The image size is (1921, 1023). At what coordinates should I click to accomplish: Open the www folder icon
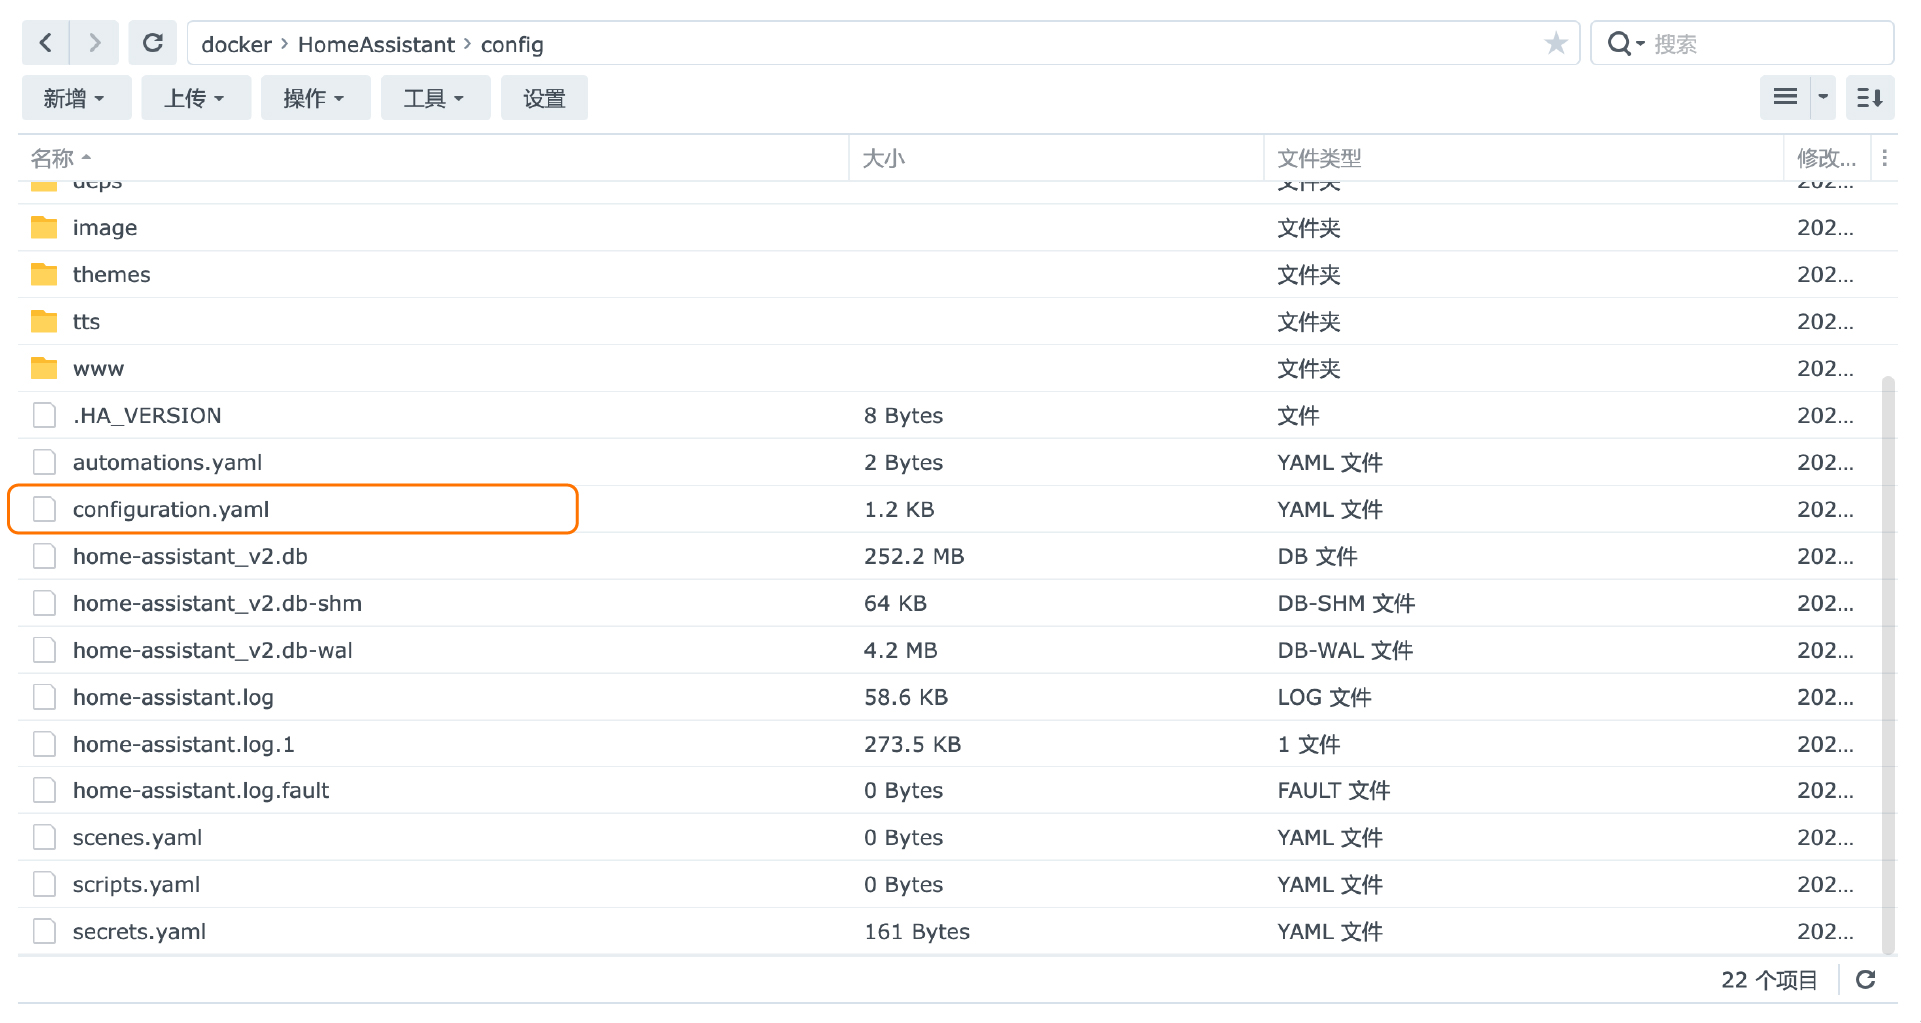(44, 368)
